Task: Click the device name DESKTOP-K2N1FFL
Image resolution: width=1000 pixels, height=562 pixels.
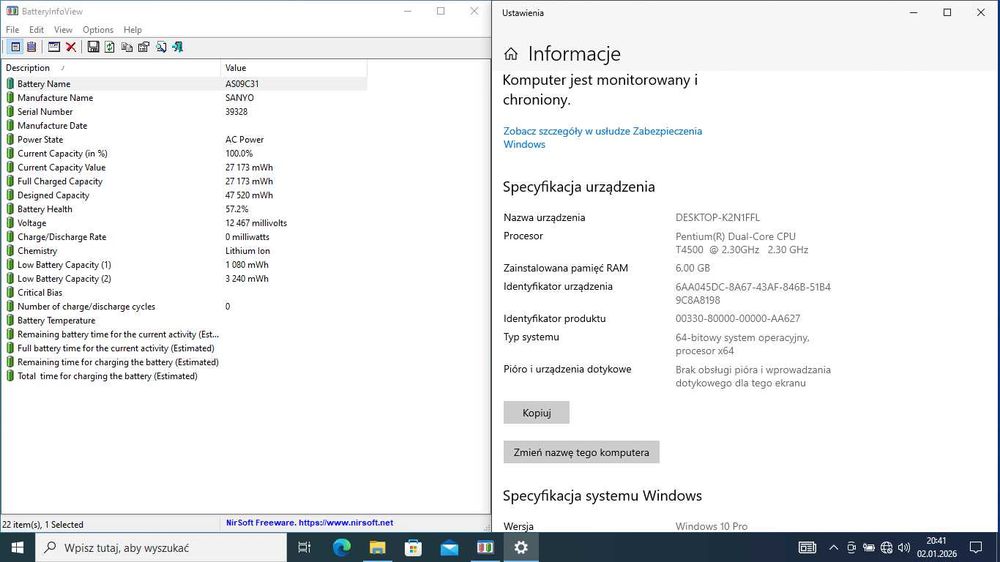Action: click(x=717, y=218)
